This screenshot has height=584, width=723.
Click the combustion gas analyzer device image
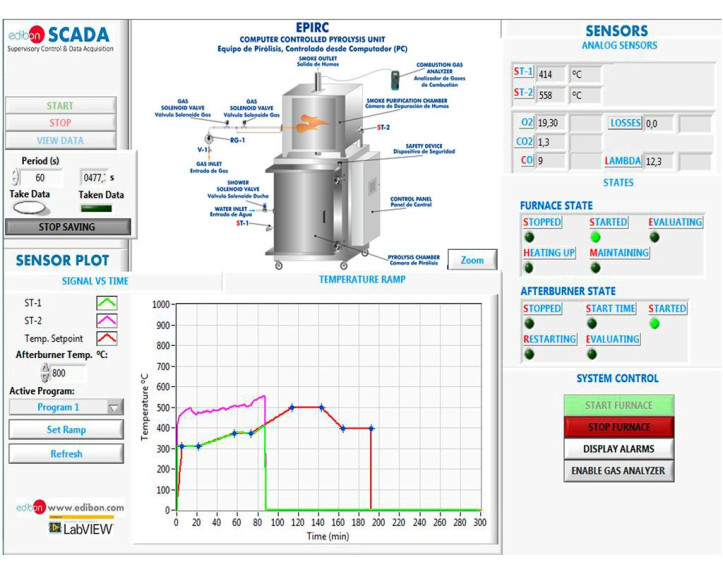point(398,79)
